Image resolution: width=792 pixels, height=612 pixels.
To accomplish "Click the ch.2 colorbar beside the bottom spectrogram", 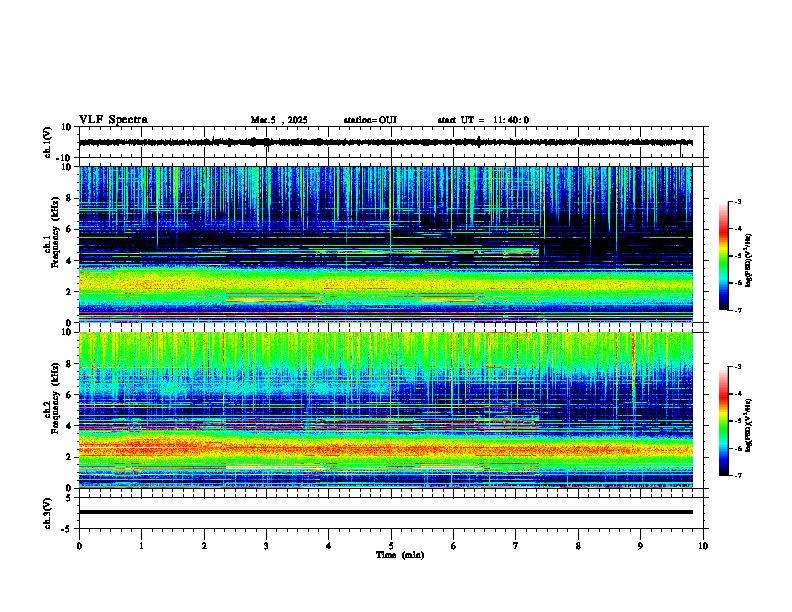I will 724,421.
